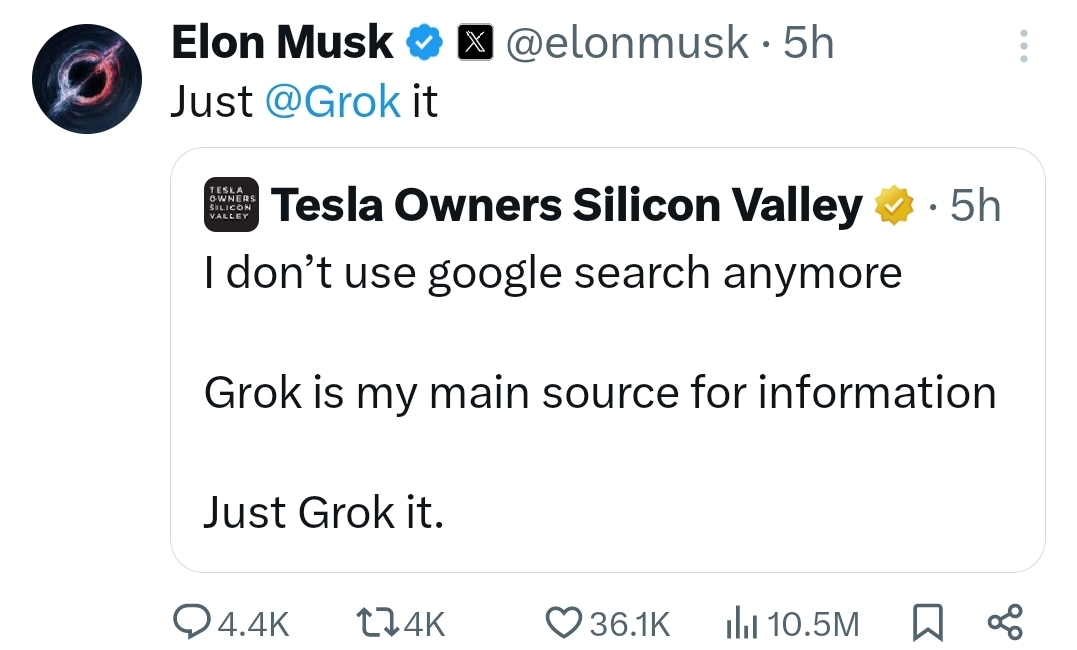The height and width of the screenshot is (650, 1077).
Task: Click the gold verified badge
Action: point(894,205)
